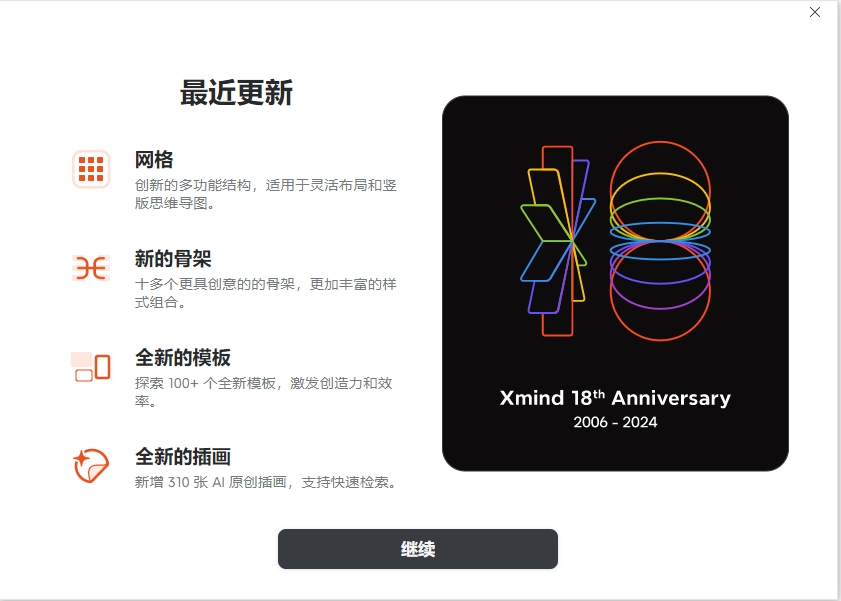Click the new skeleton (新的骨架) icon
The width and height of the screenshot is (841, 601).
[x=91, y=268]
